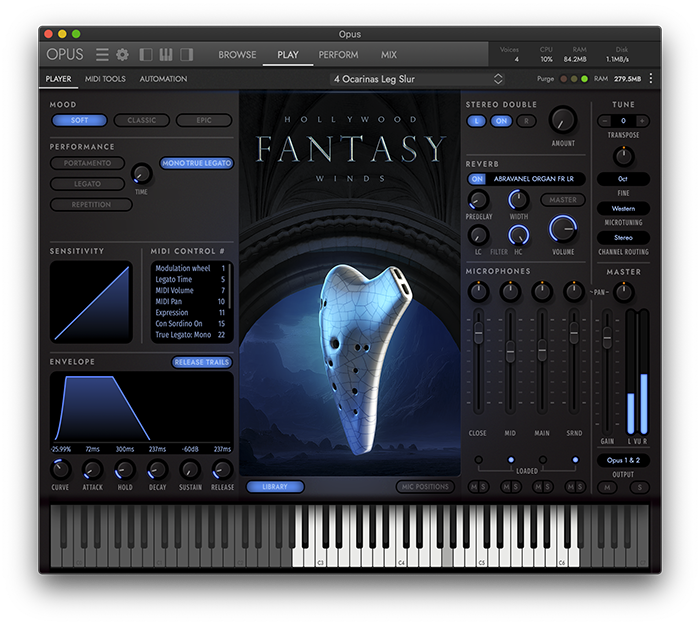Open the three-dot options menu
The width and height of the screenshot is (700, 625).
point(651,79)
